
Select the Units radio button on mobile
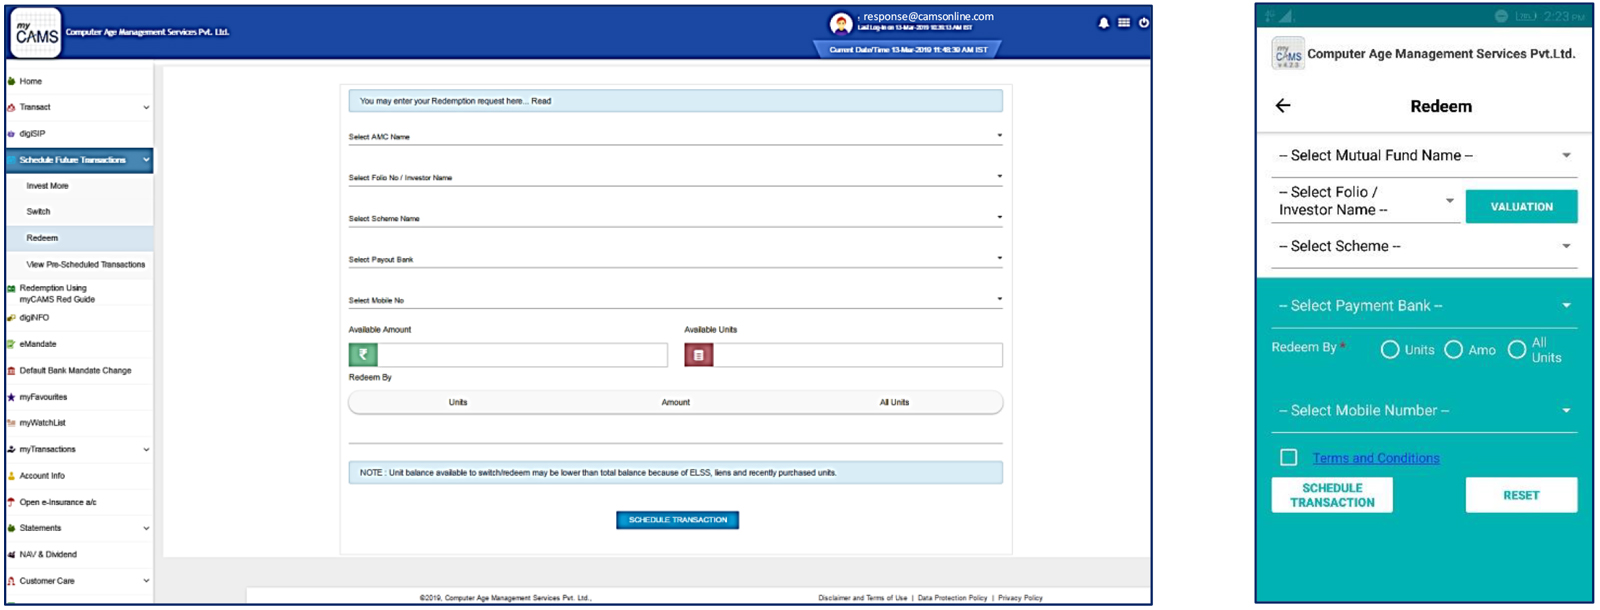click(1389, 350)
